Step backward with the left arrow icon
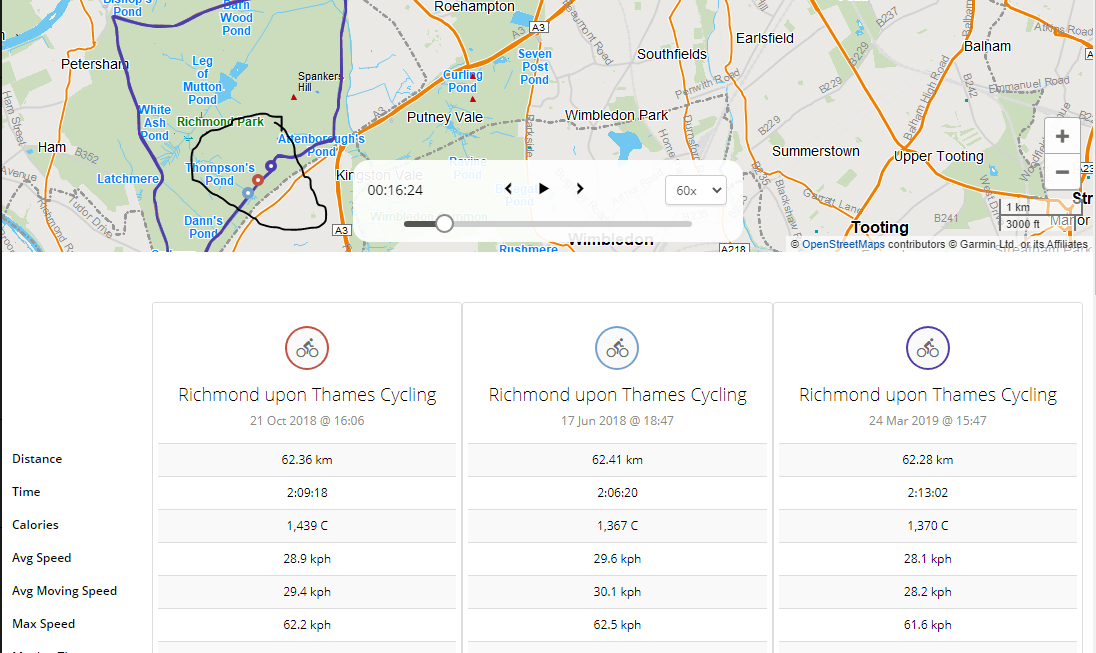The image size is (1096, 653). click(x=508, y=189)
